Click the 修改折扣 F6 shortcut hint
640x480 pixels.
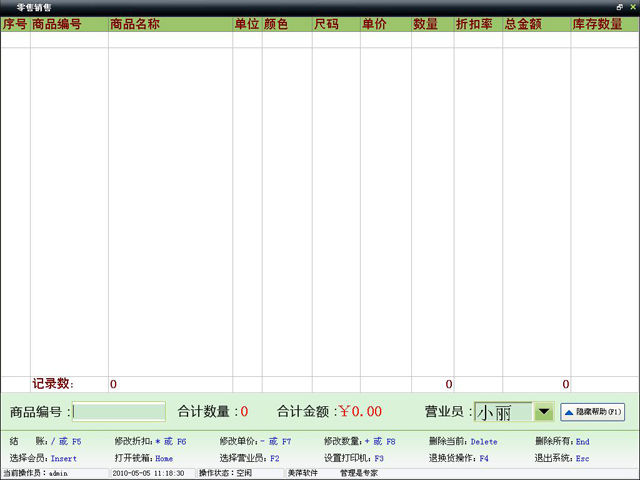tap(150, 441)
